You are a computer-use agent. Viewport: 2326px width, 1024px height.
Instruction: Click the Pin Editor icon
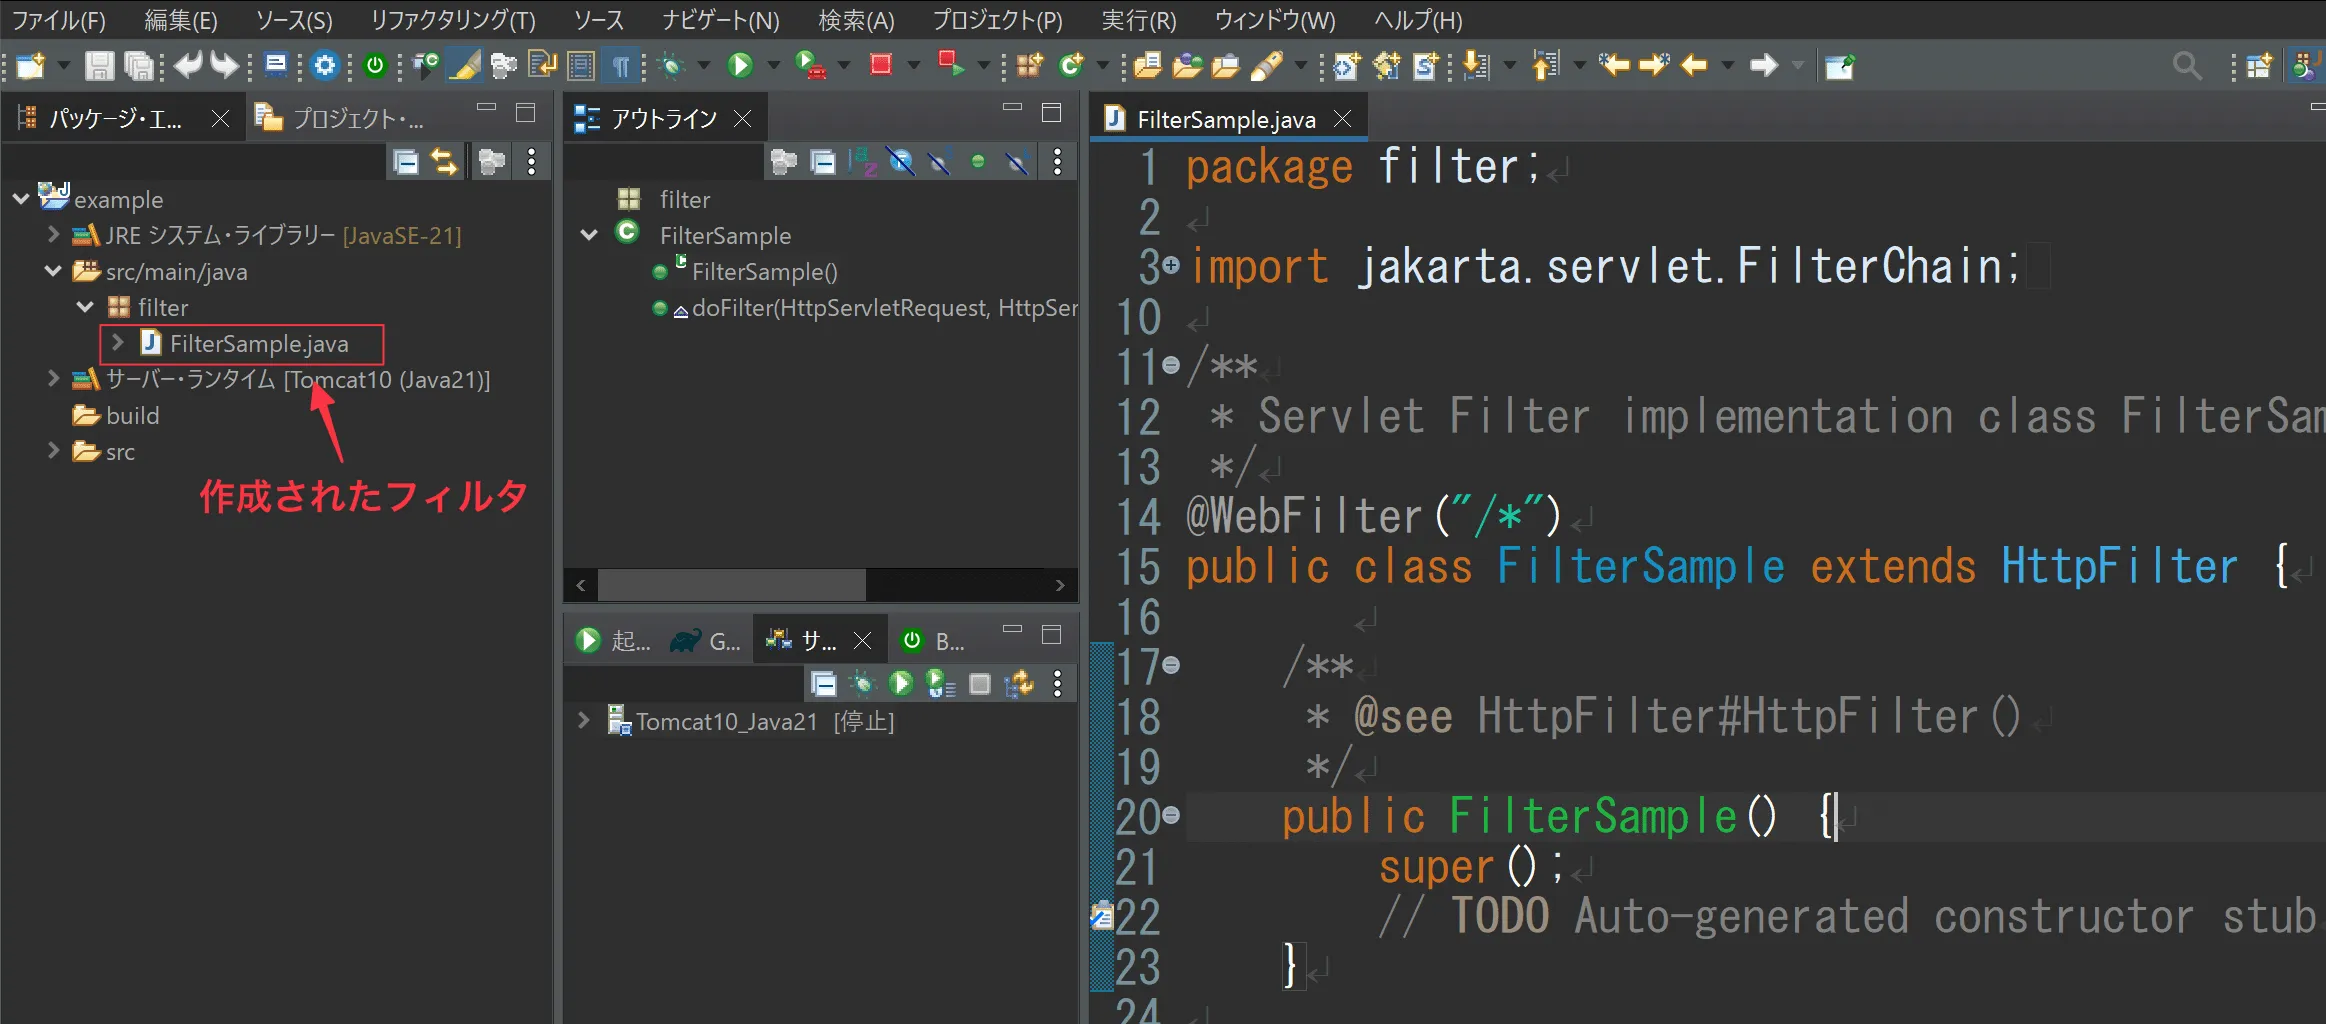[1839, 66]
